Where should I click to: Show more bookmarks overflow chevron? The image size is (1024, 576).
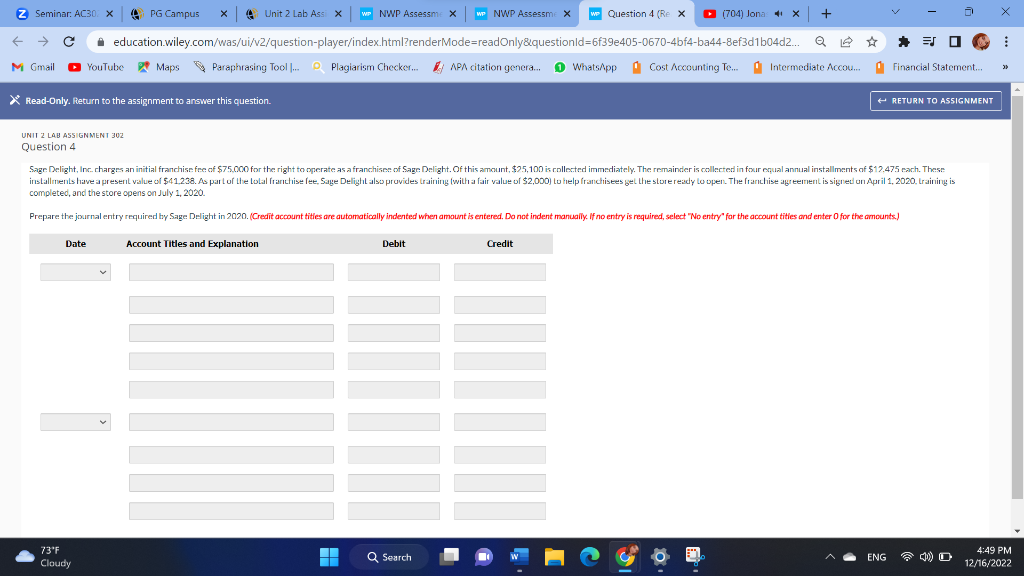click(1005, 67)
